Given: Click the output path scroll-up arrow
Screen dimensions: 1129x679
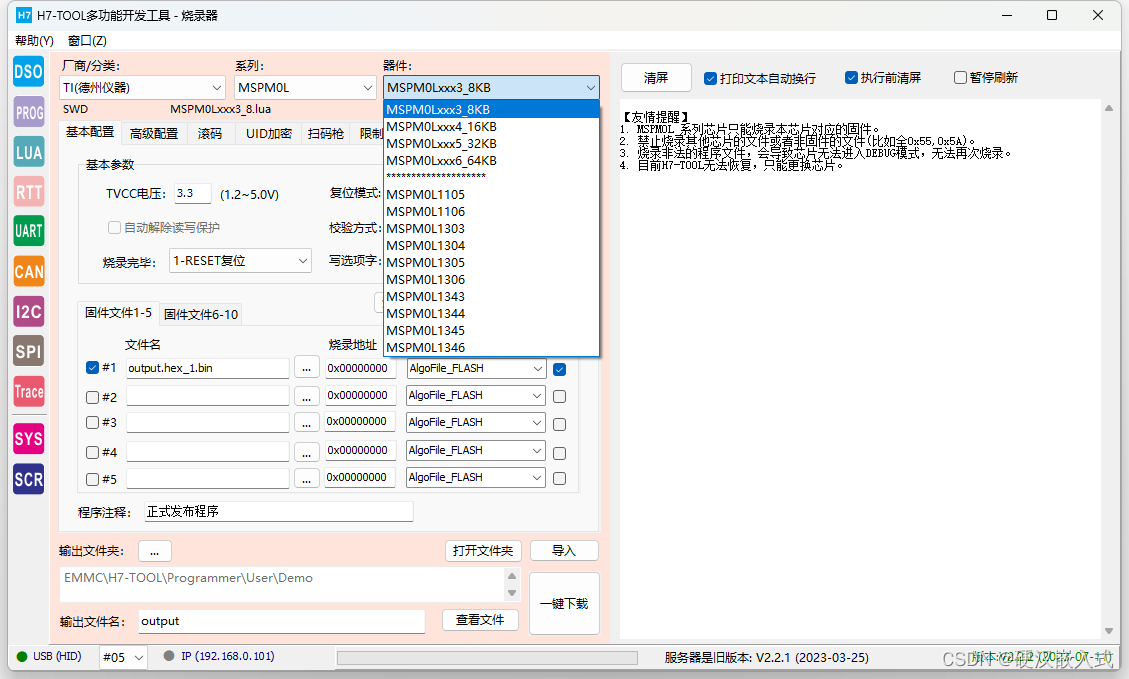Looking at the screenshot, I should coord(512,575).
